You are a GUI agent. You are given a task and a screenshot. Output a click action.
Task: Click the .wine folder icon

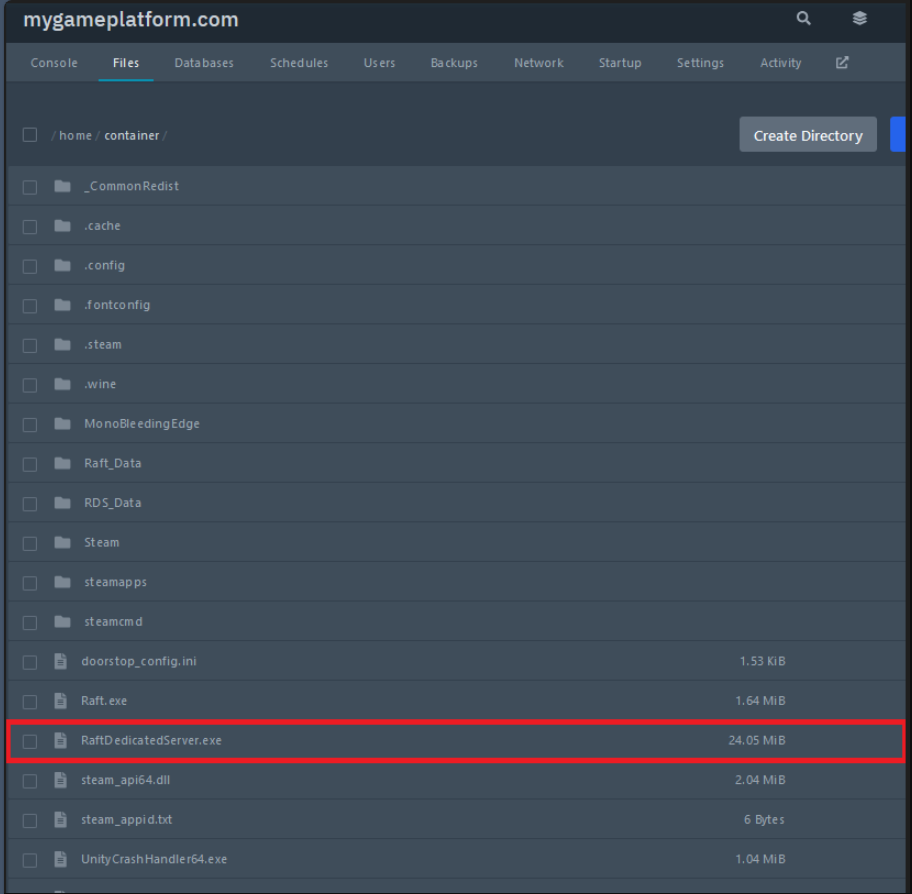(x=62, y=384)
